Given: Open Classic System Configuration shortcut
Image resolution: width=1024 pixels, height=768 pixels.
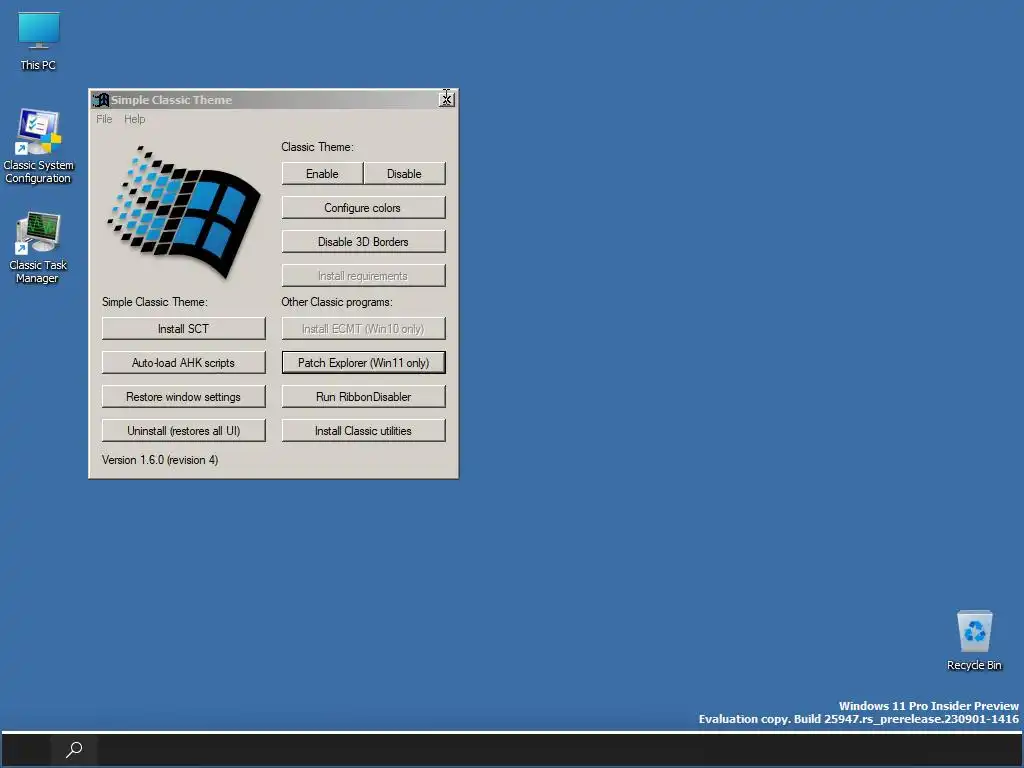Looking at the screenshot, I should click(39, 146).
